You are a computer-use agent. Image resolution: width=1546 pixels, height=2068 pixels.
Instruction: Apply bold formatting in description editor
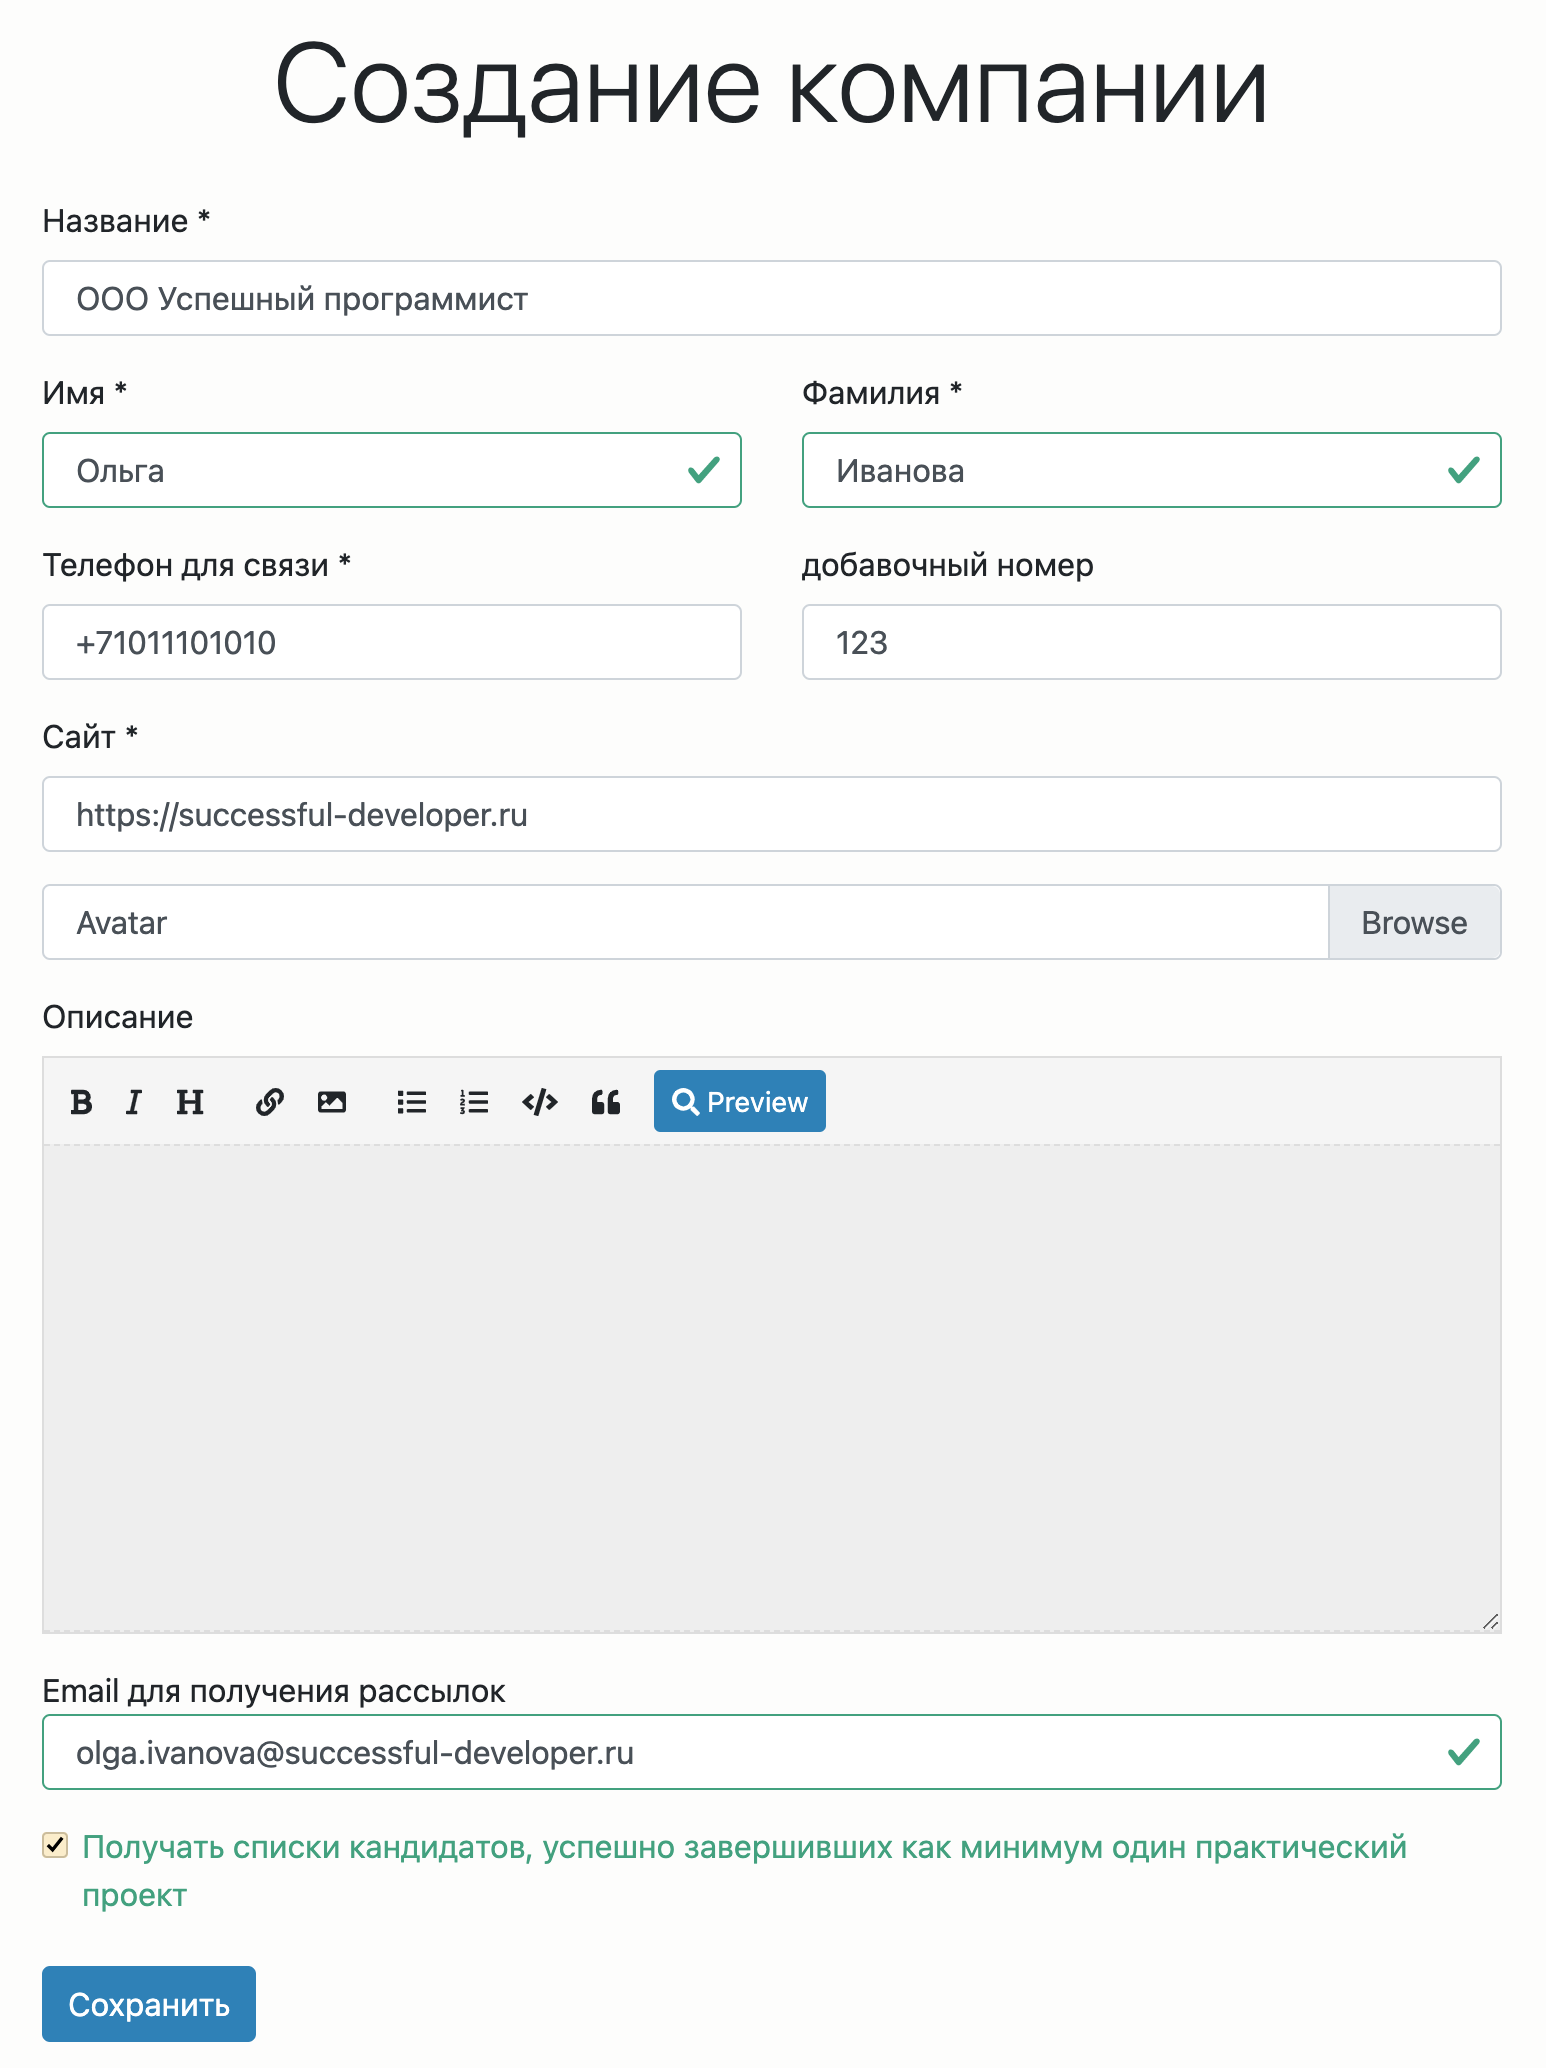(x=81, y=1102)
